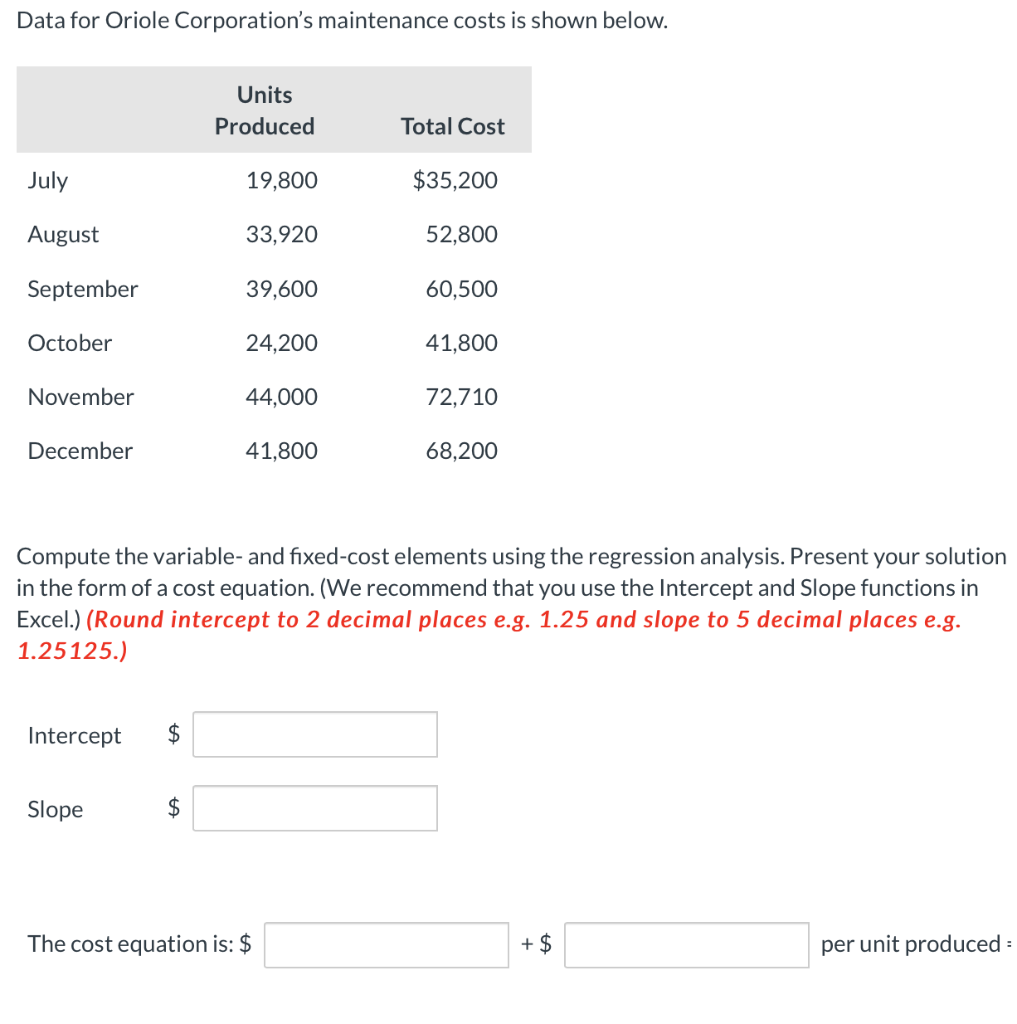Select the October row label
Screen dimensions: 1017x1024
pos(69,342)
